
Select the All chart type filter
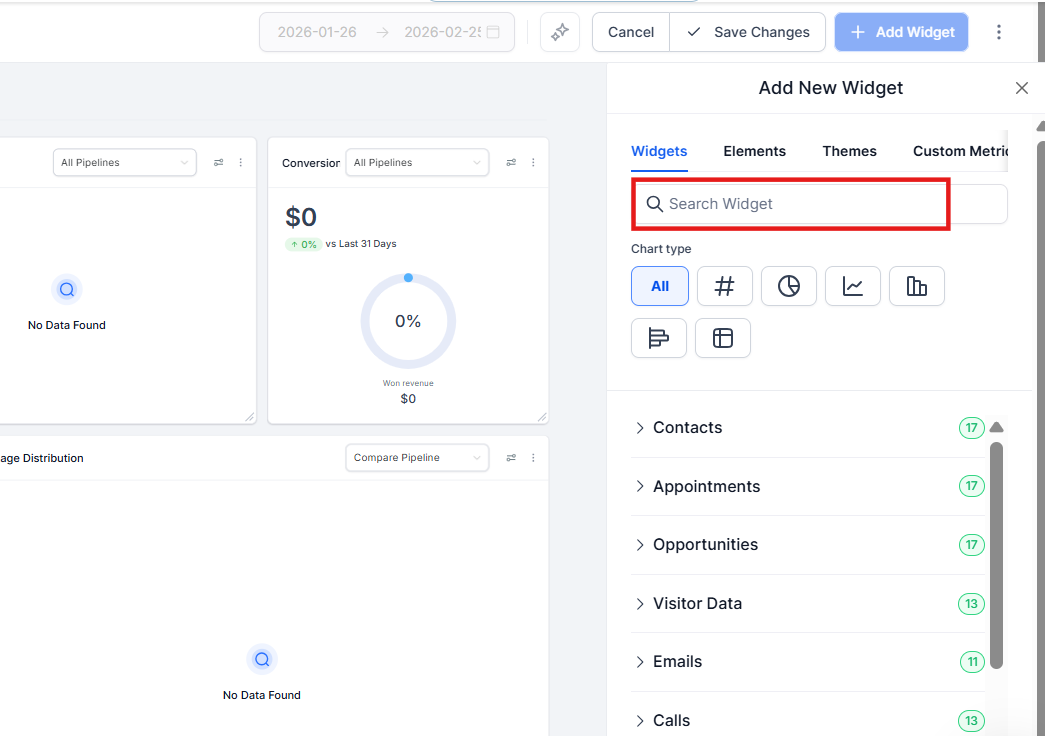pos(660,286)
